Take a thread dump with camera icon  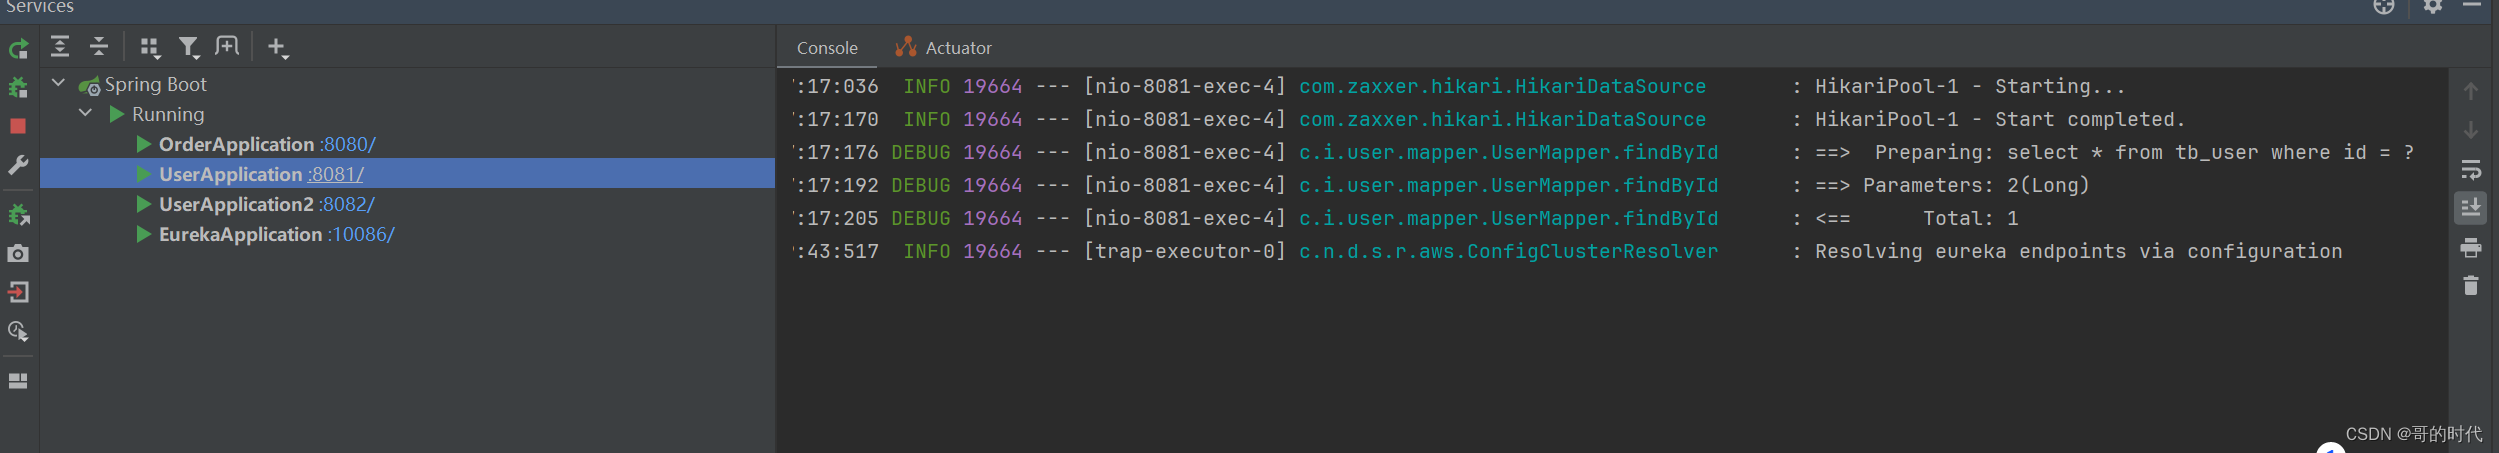18,254
